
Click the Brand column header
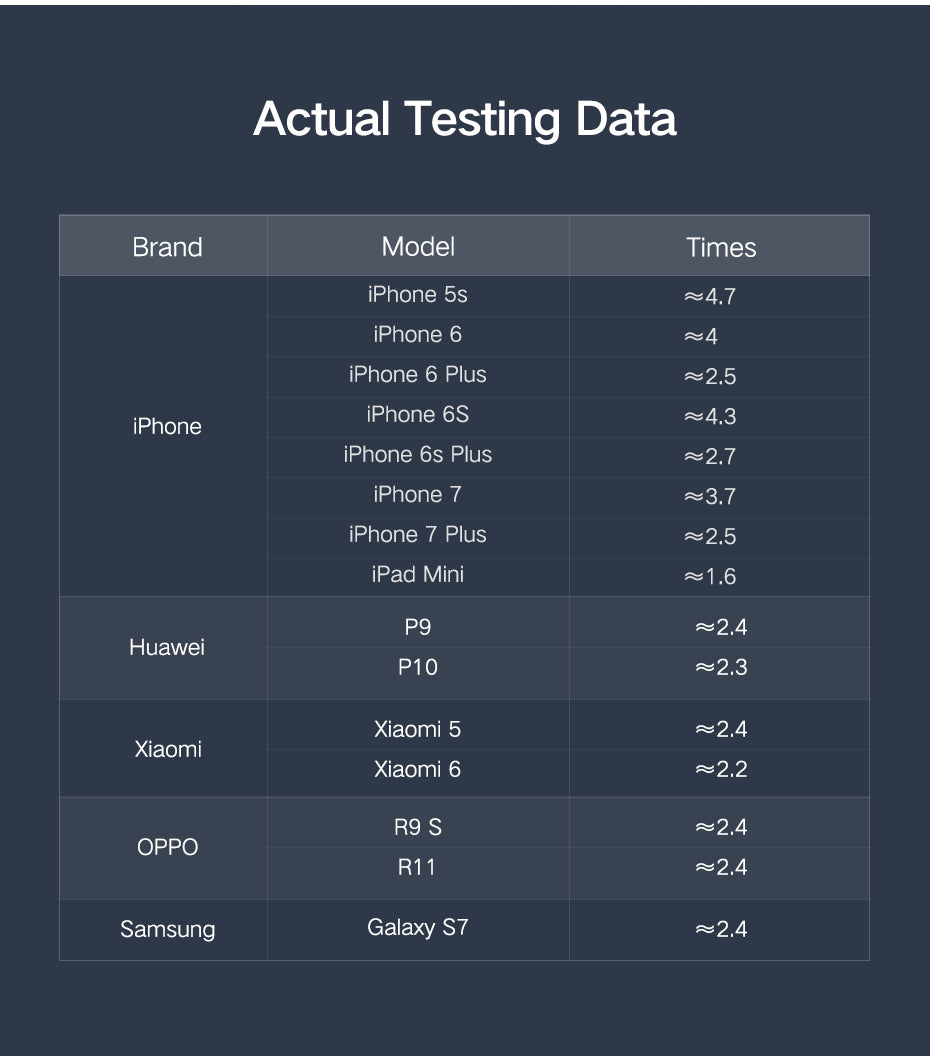point(167,247)
